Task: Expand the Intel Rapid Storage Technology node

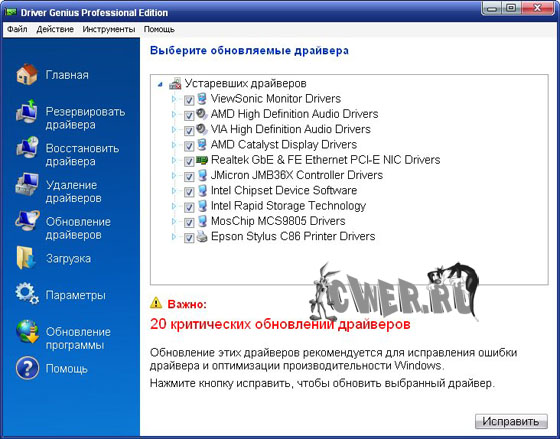Action: [174, 206]
